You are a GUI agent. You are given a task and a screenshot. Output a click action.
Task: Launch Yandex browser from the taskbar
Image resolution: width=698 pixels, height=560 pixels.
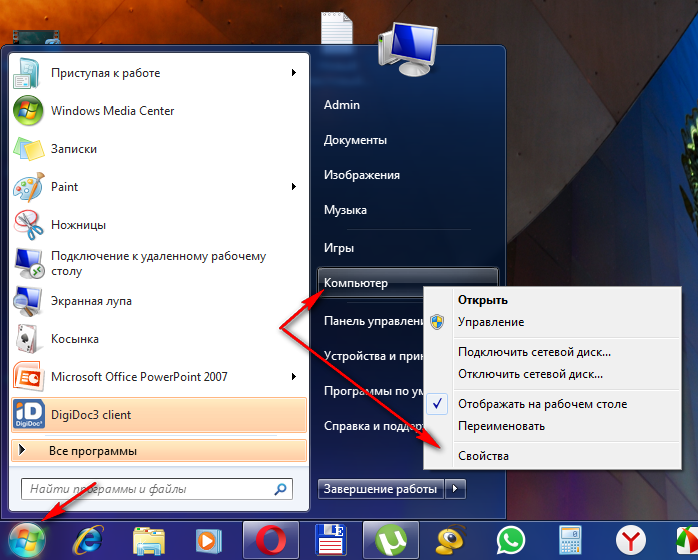click(x=631, y=540)
